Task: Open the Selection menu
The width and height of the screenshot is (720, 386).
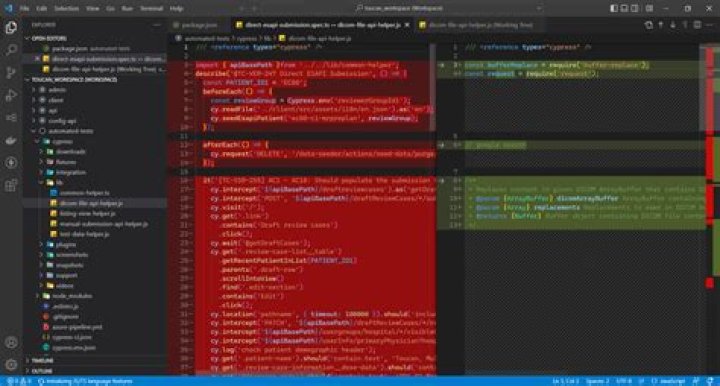Action: (67, 8)
